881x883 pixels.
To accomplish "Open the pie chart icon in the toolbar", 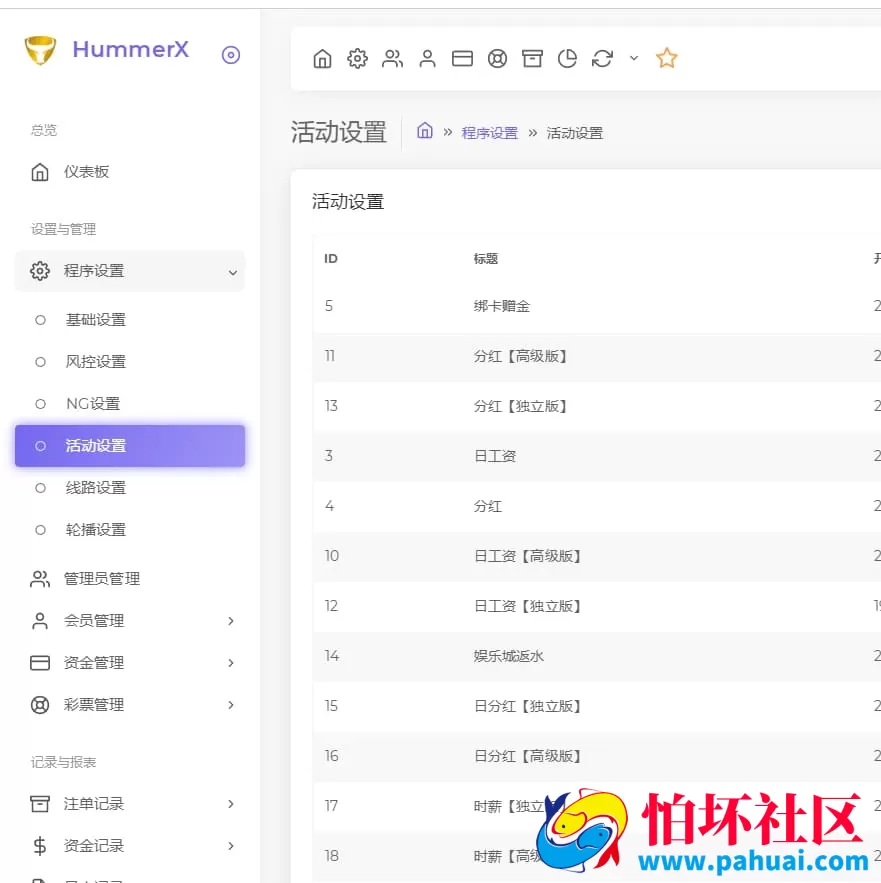I will [x=567, y=58].
